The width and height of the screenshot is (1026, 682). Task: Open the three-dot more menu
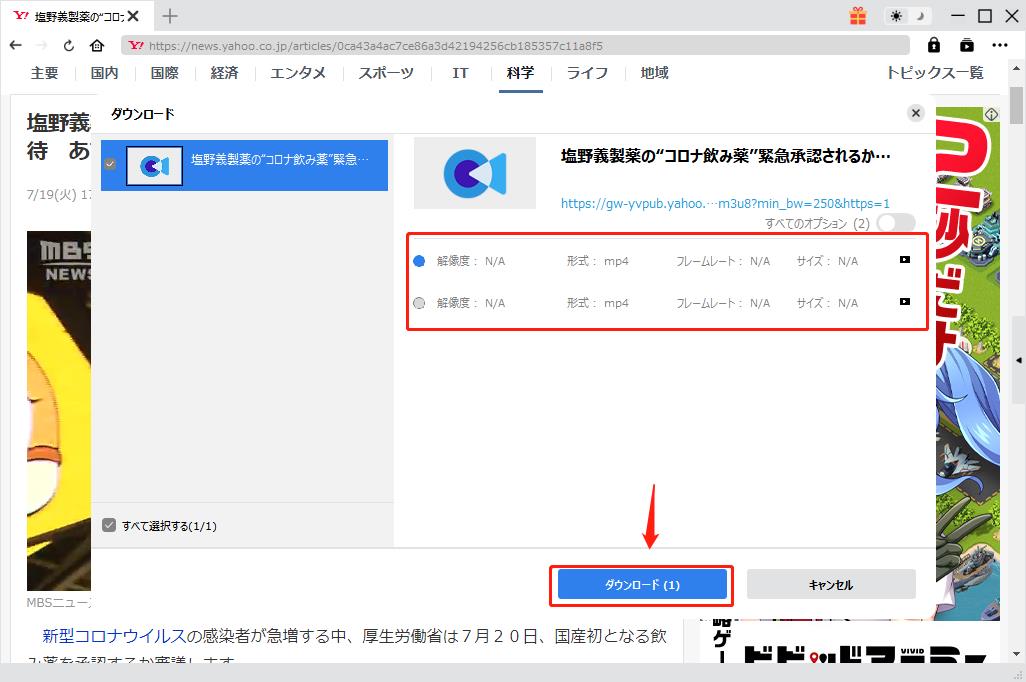click(1000, 45)
